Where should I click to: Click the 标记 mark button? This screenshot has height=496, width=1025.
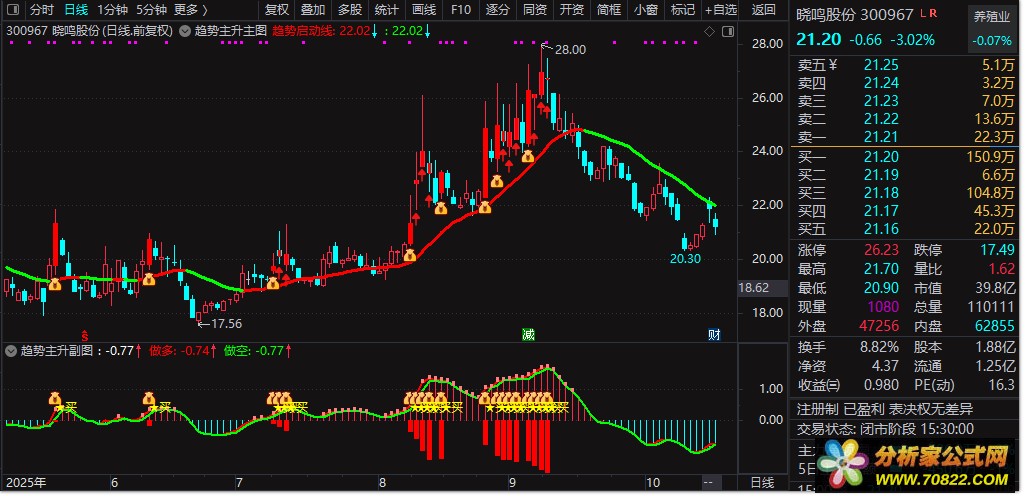pyautogui.click(x=682, y=10)
